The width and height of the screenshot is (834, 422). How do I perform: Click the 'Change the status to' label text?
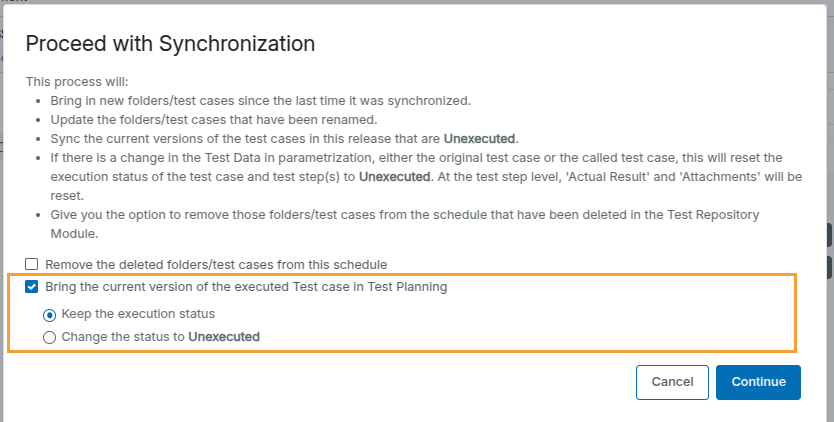coord(124,337)
